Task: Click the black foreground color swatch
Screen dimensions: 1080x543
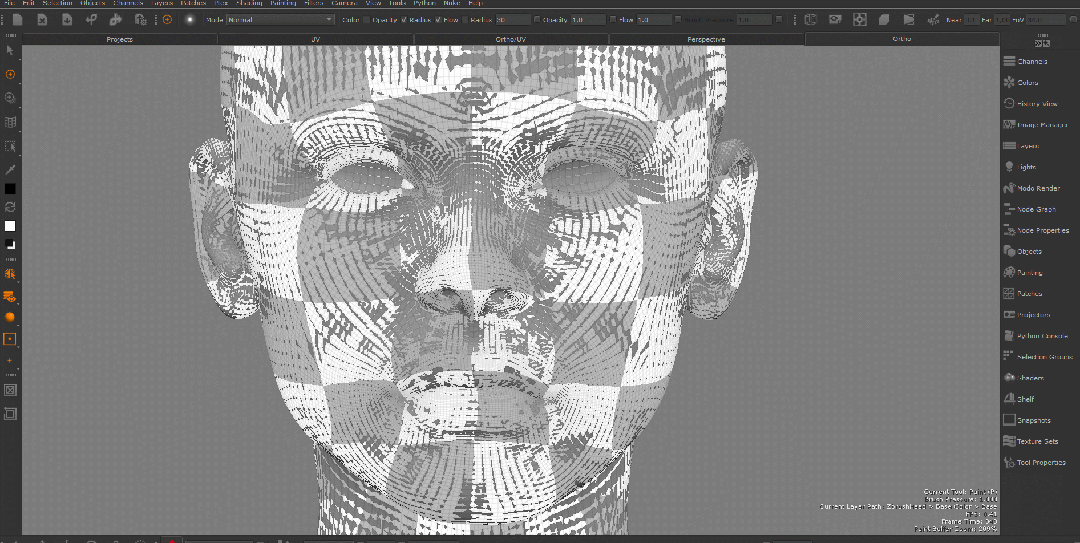Action: coord(10,189)
